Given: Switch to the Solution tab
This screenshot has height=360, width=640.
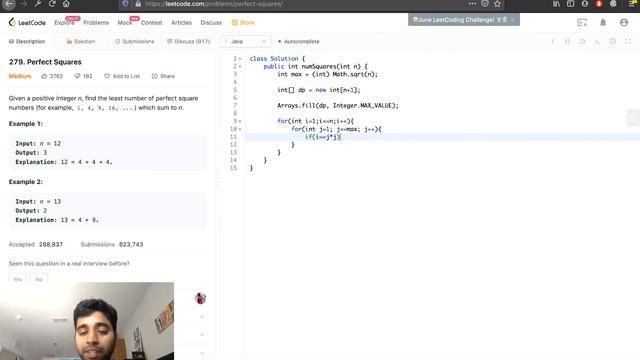Looking at the screenshot, I should [81, 42].
